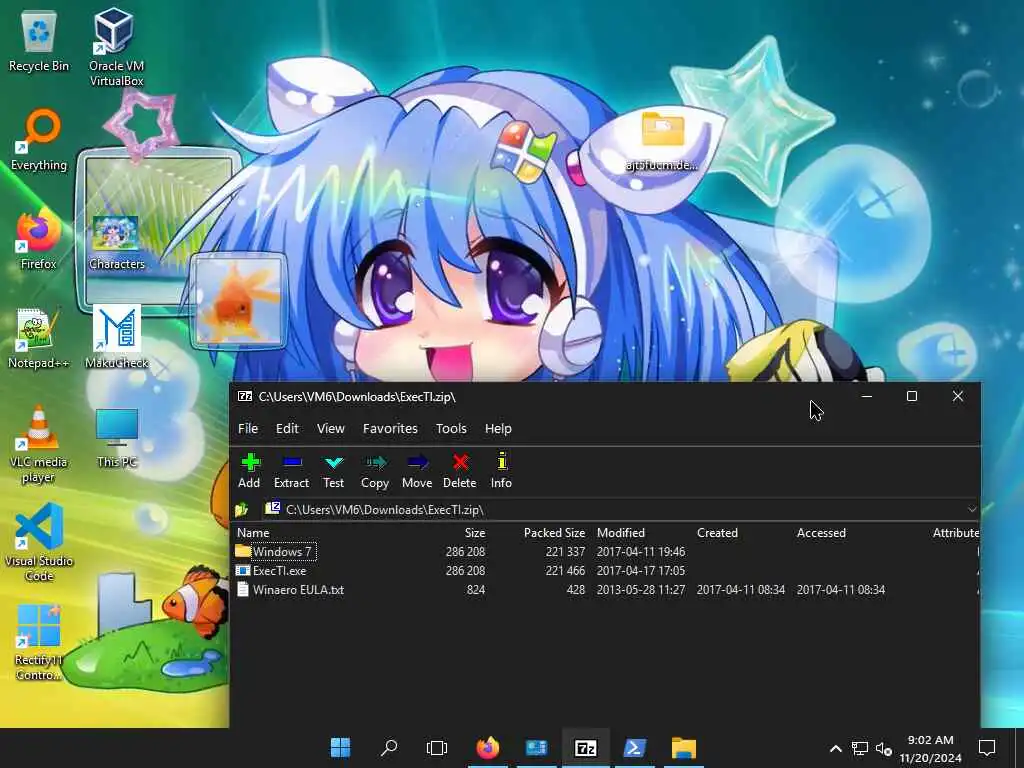Open File Explorer from the taskbar

(x=684, y=747)
